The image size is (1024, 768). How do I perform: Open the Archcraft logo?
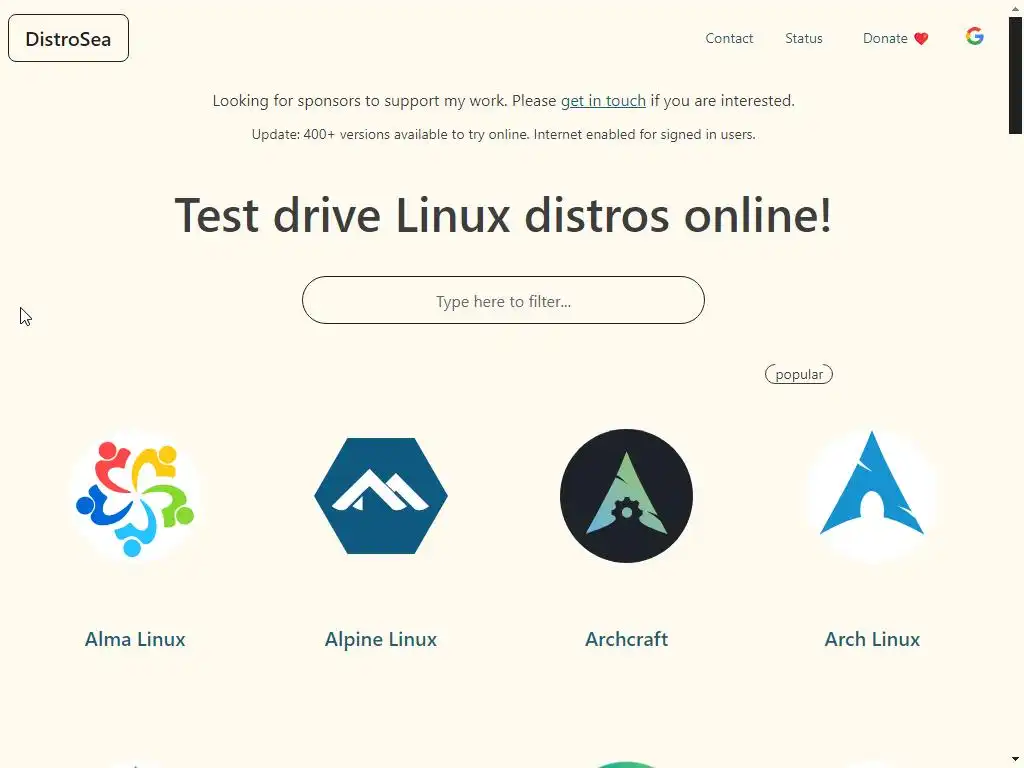pos(626,496)
